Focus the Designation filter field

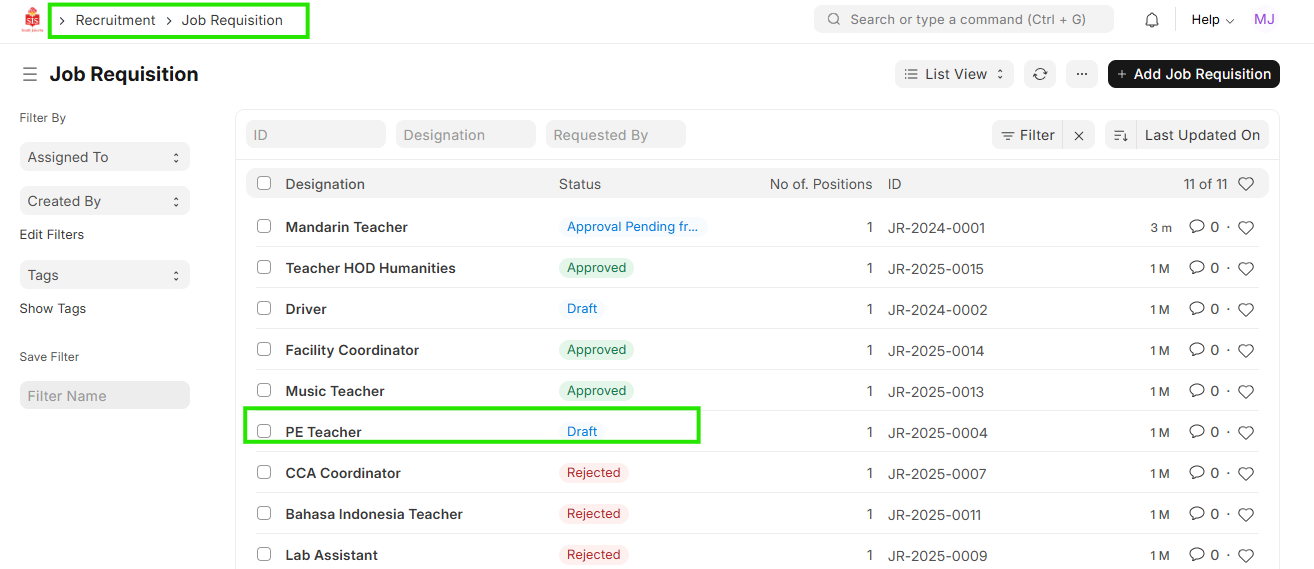coord(466,135)
